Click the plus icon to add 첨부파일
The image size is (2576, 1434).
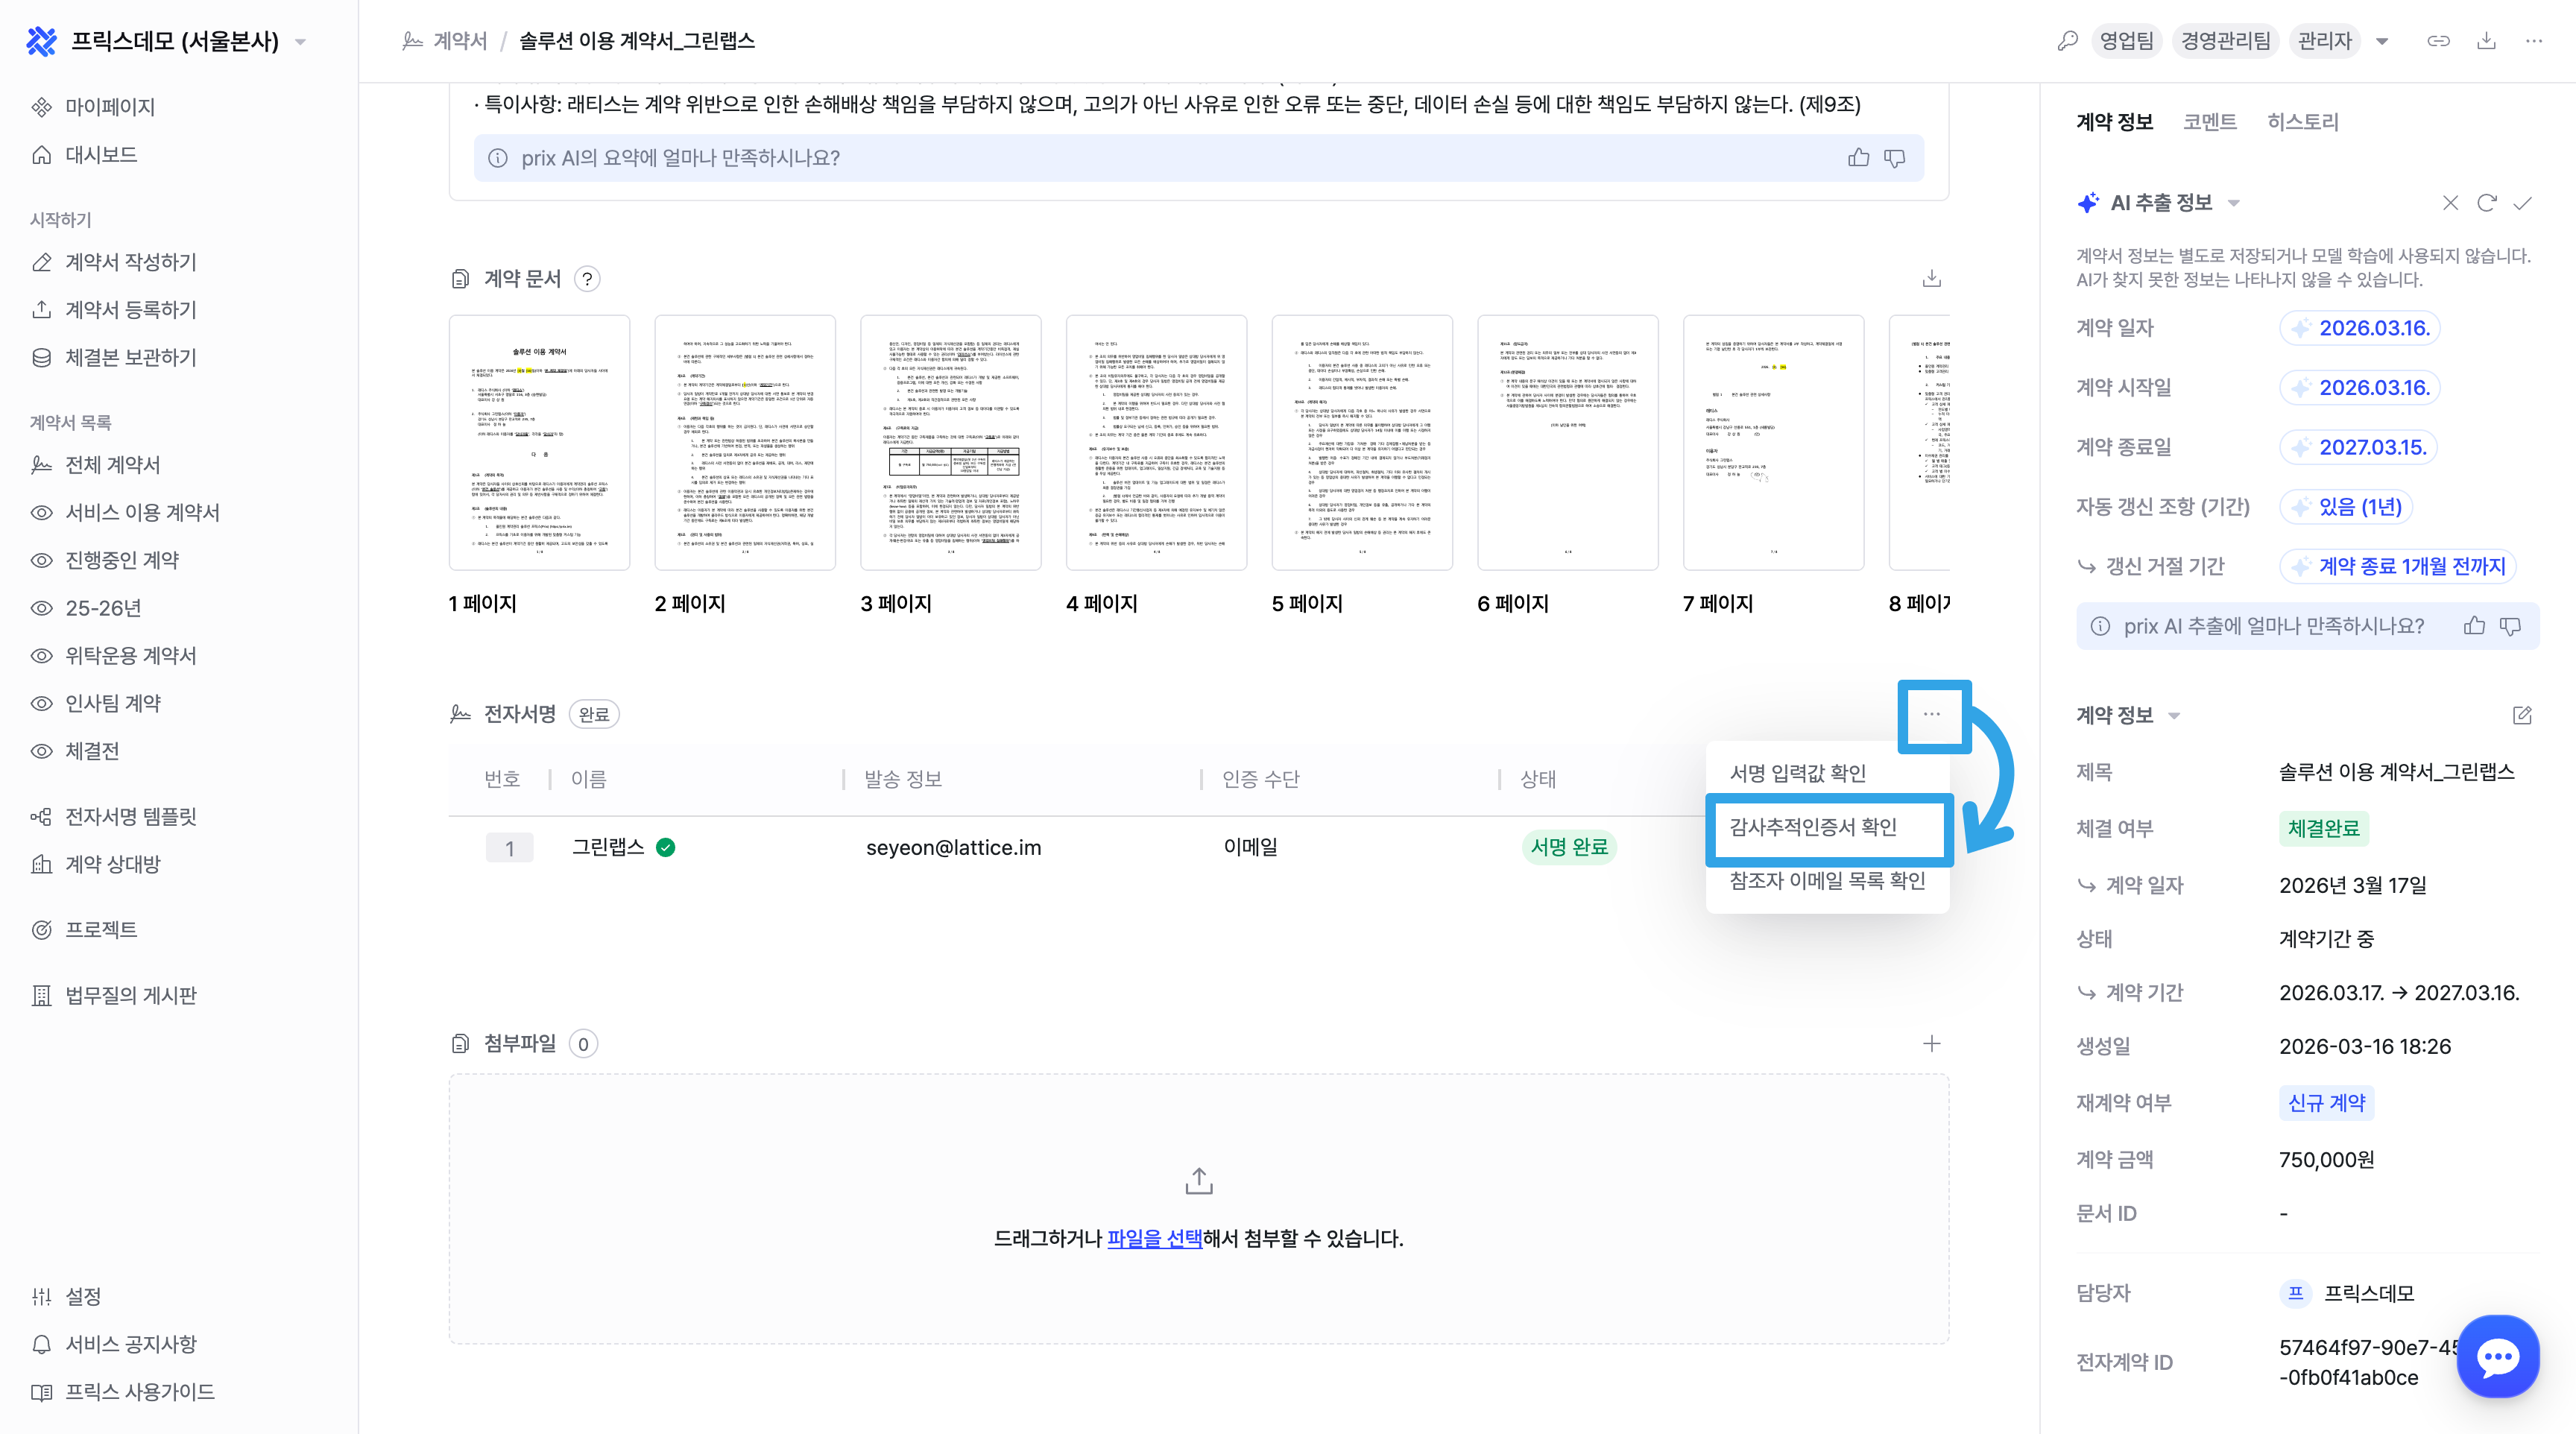click(x=1931, y=1043)
